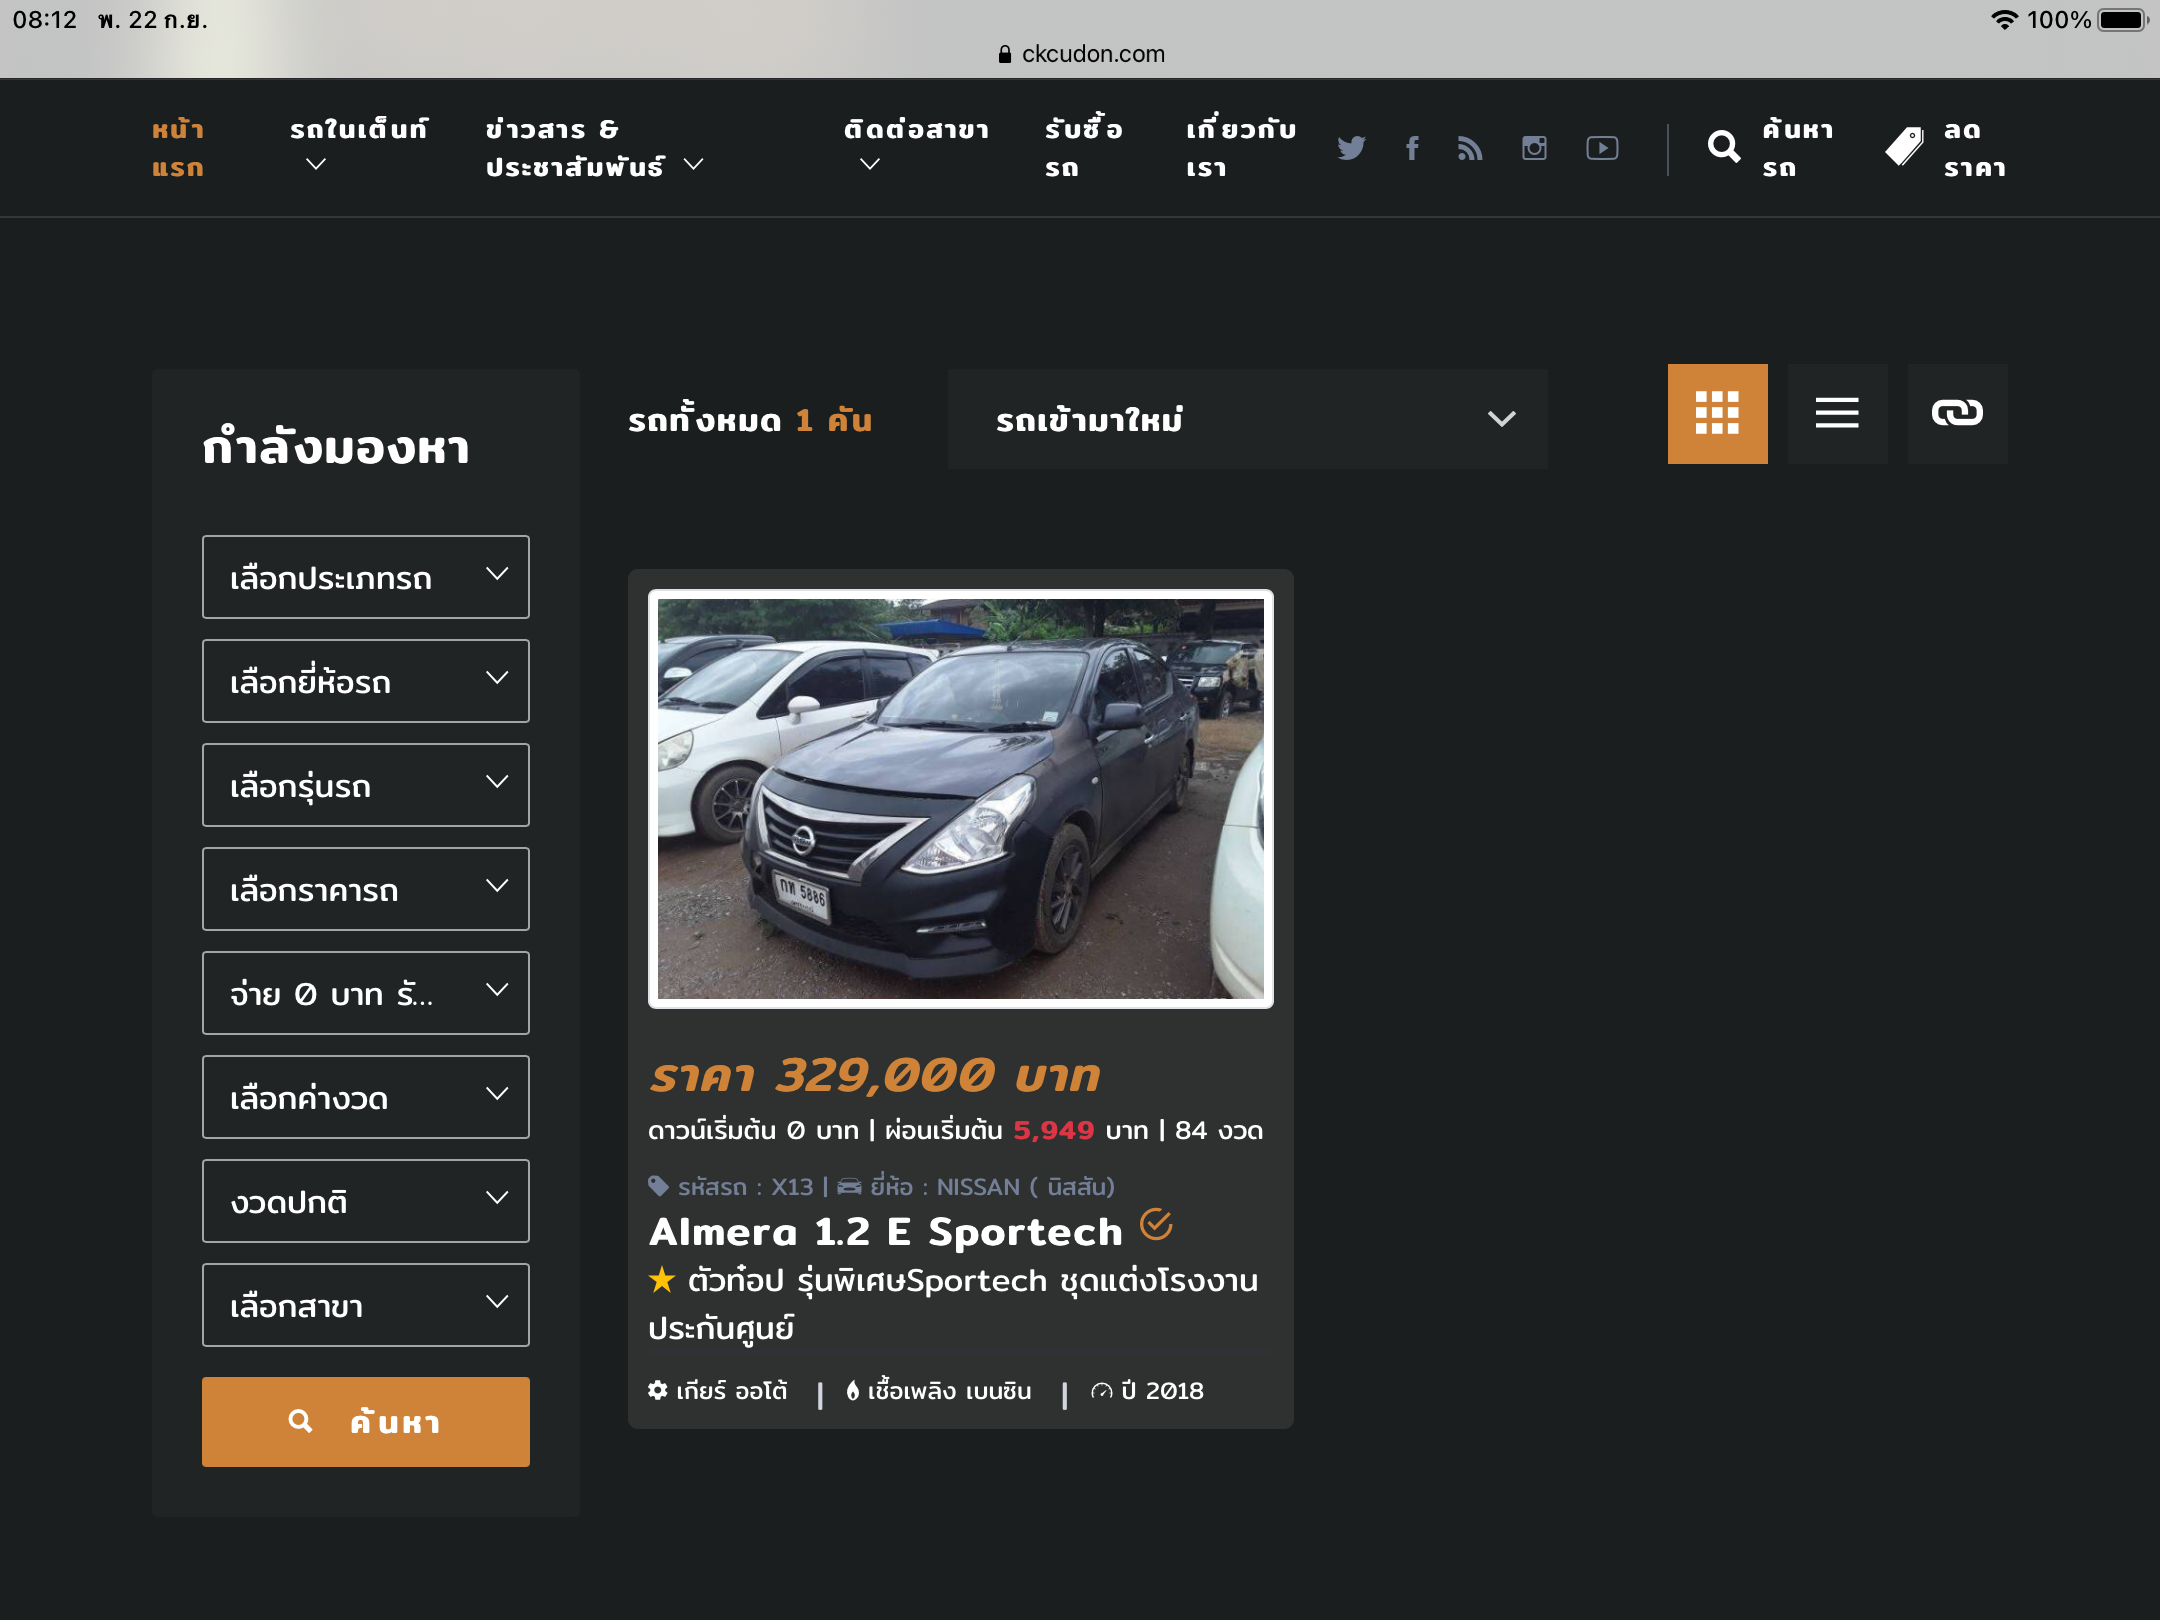The height and width of the screenshot is (1620, 2160).
Task: Click the price tag discount icon
Action: pyautogui.click(x=1904, y=147)
